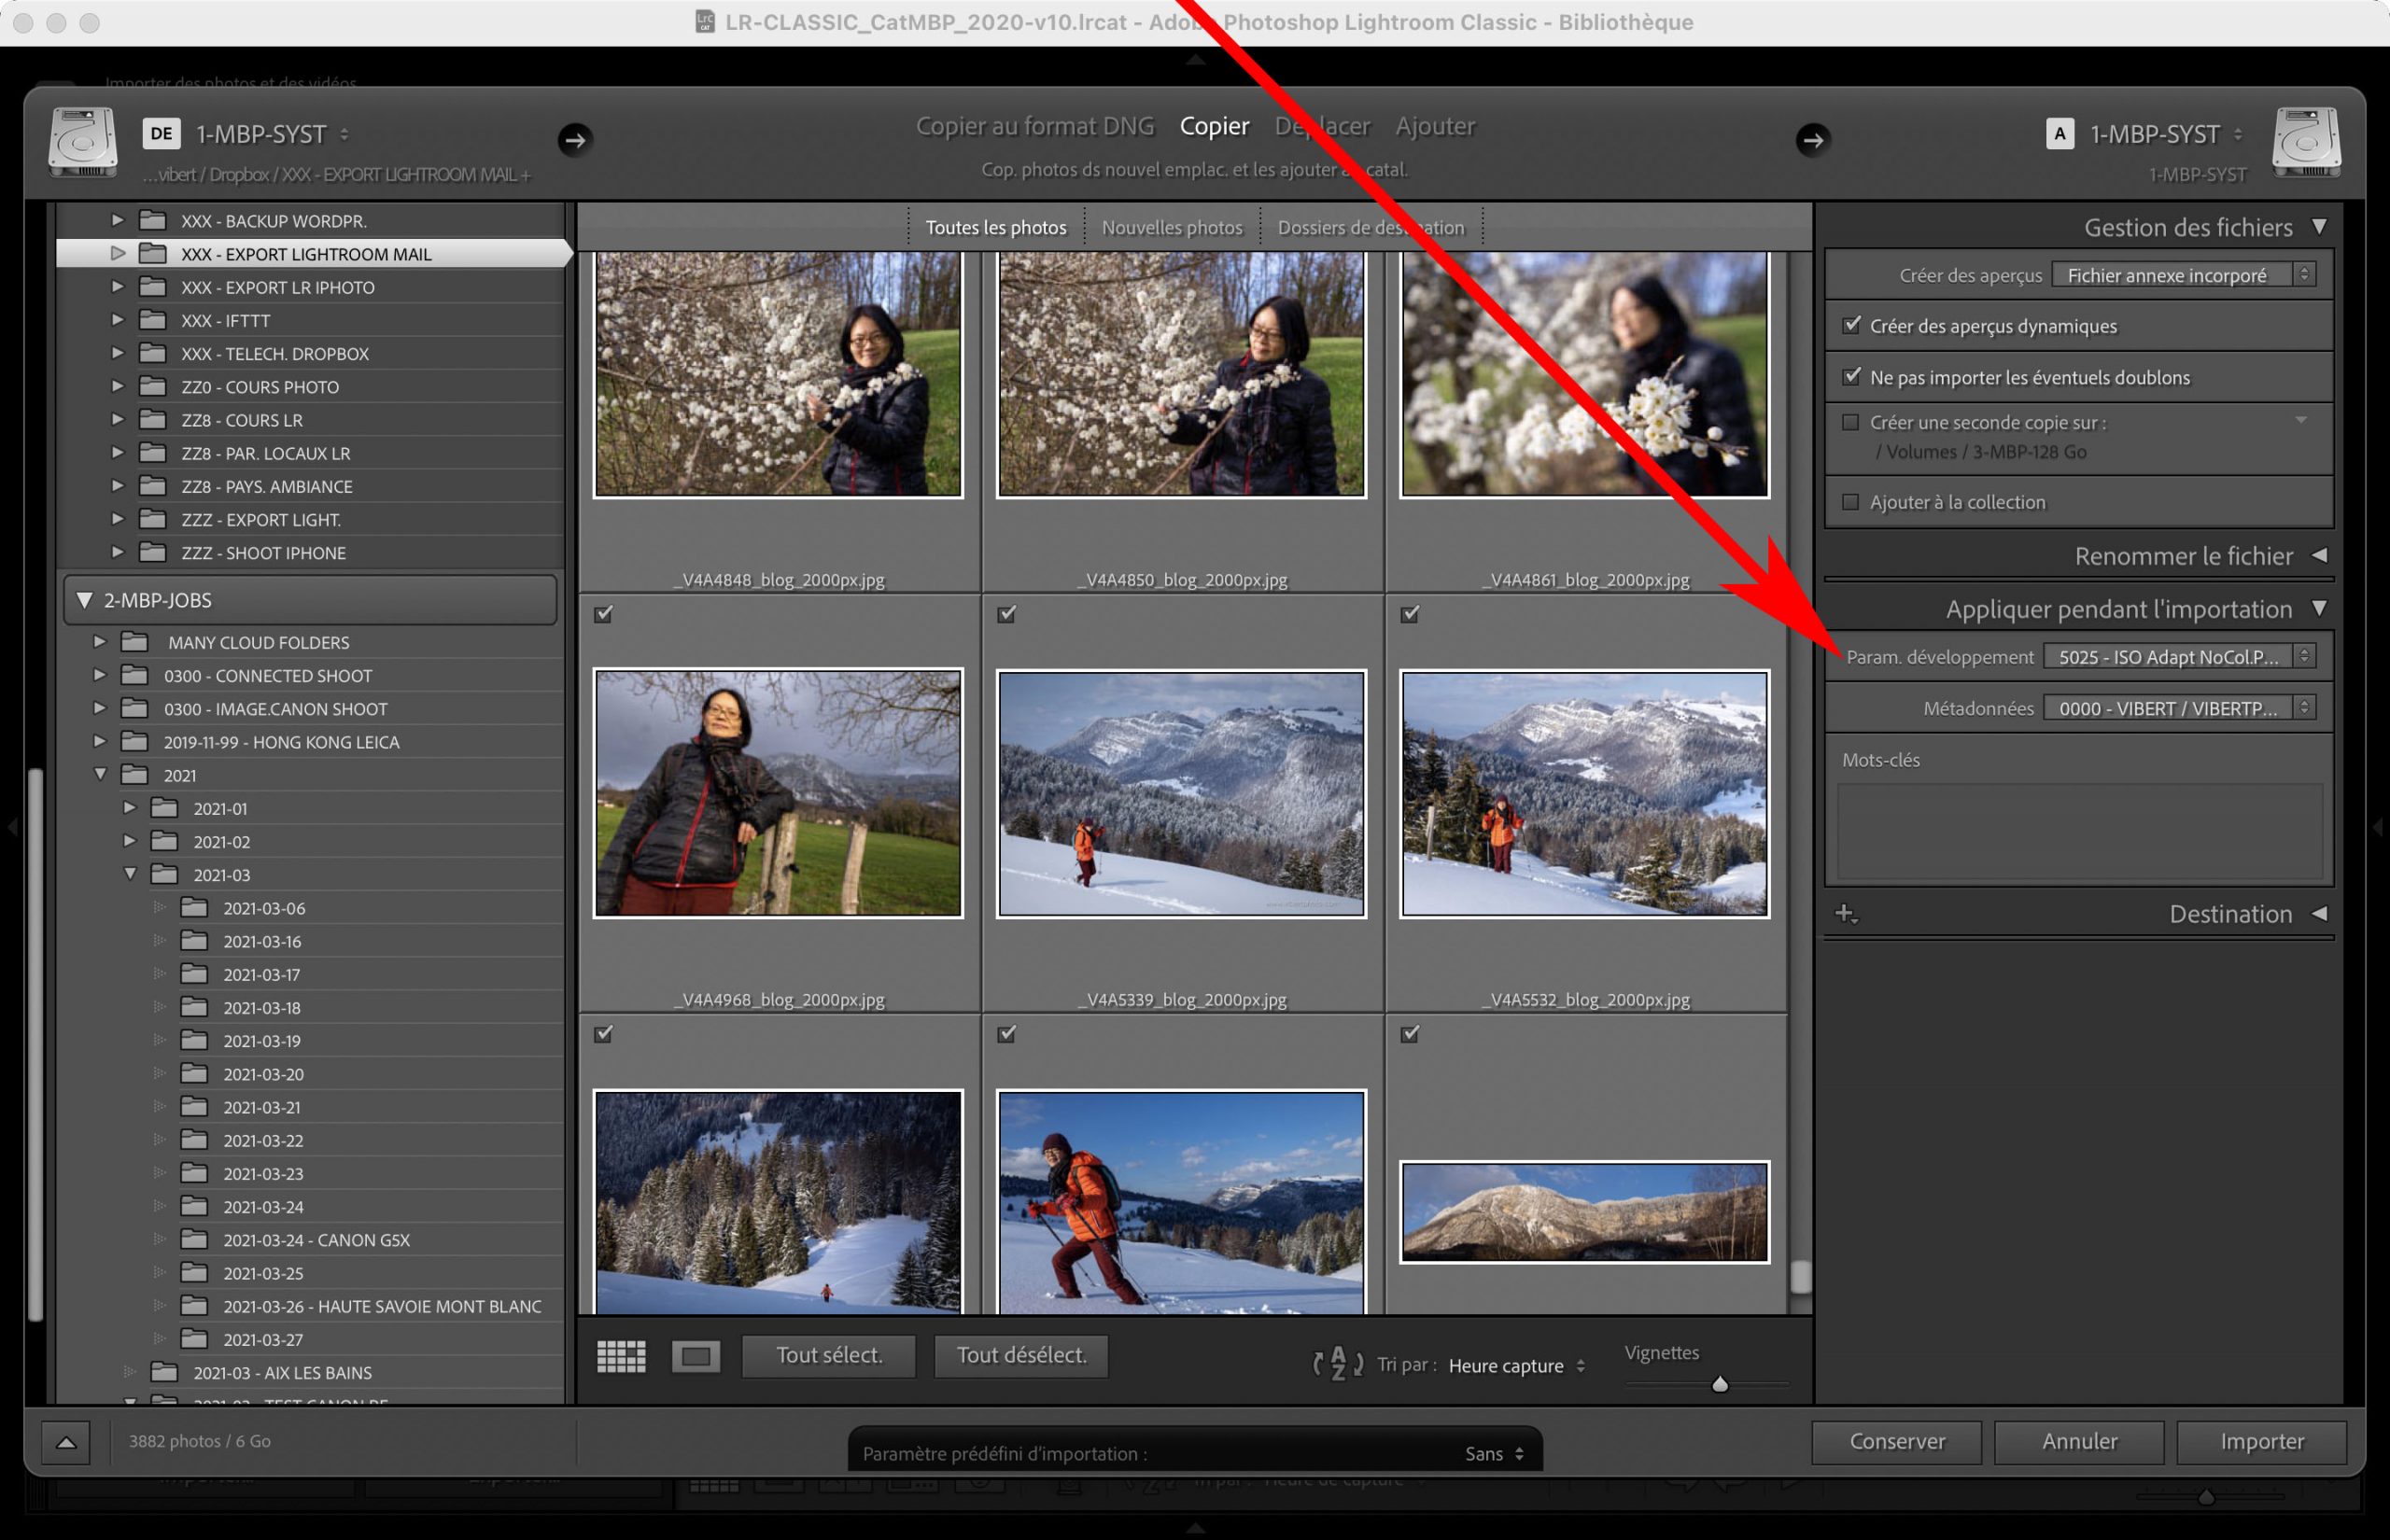Uncheck Créer des aperçus dynamiques
Screen dimensions: 2390x1540
pyautogui.click(x=1852, y=326)
